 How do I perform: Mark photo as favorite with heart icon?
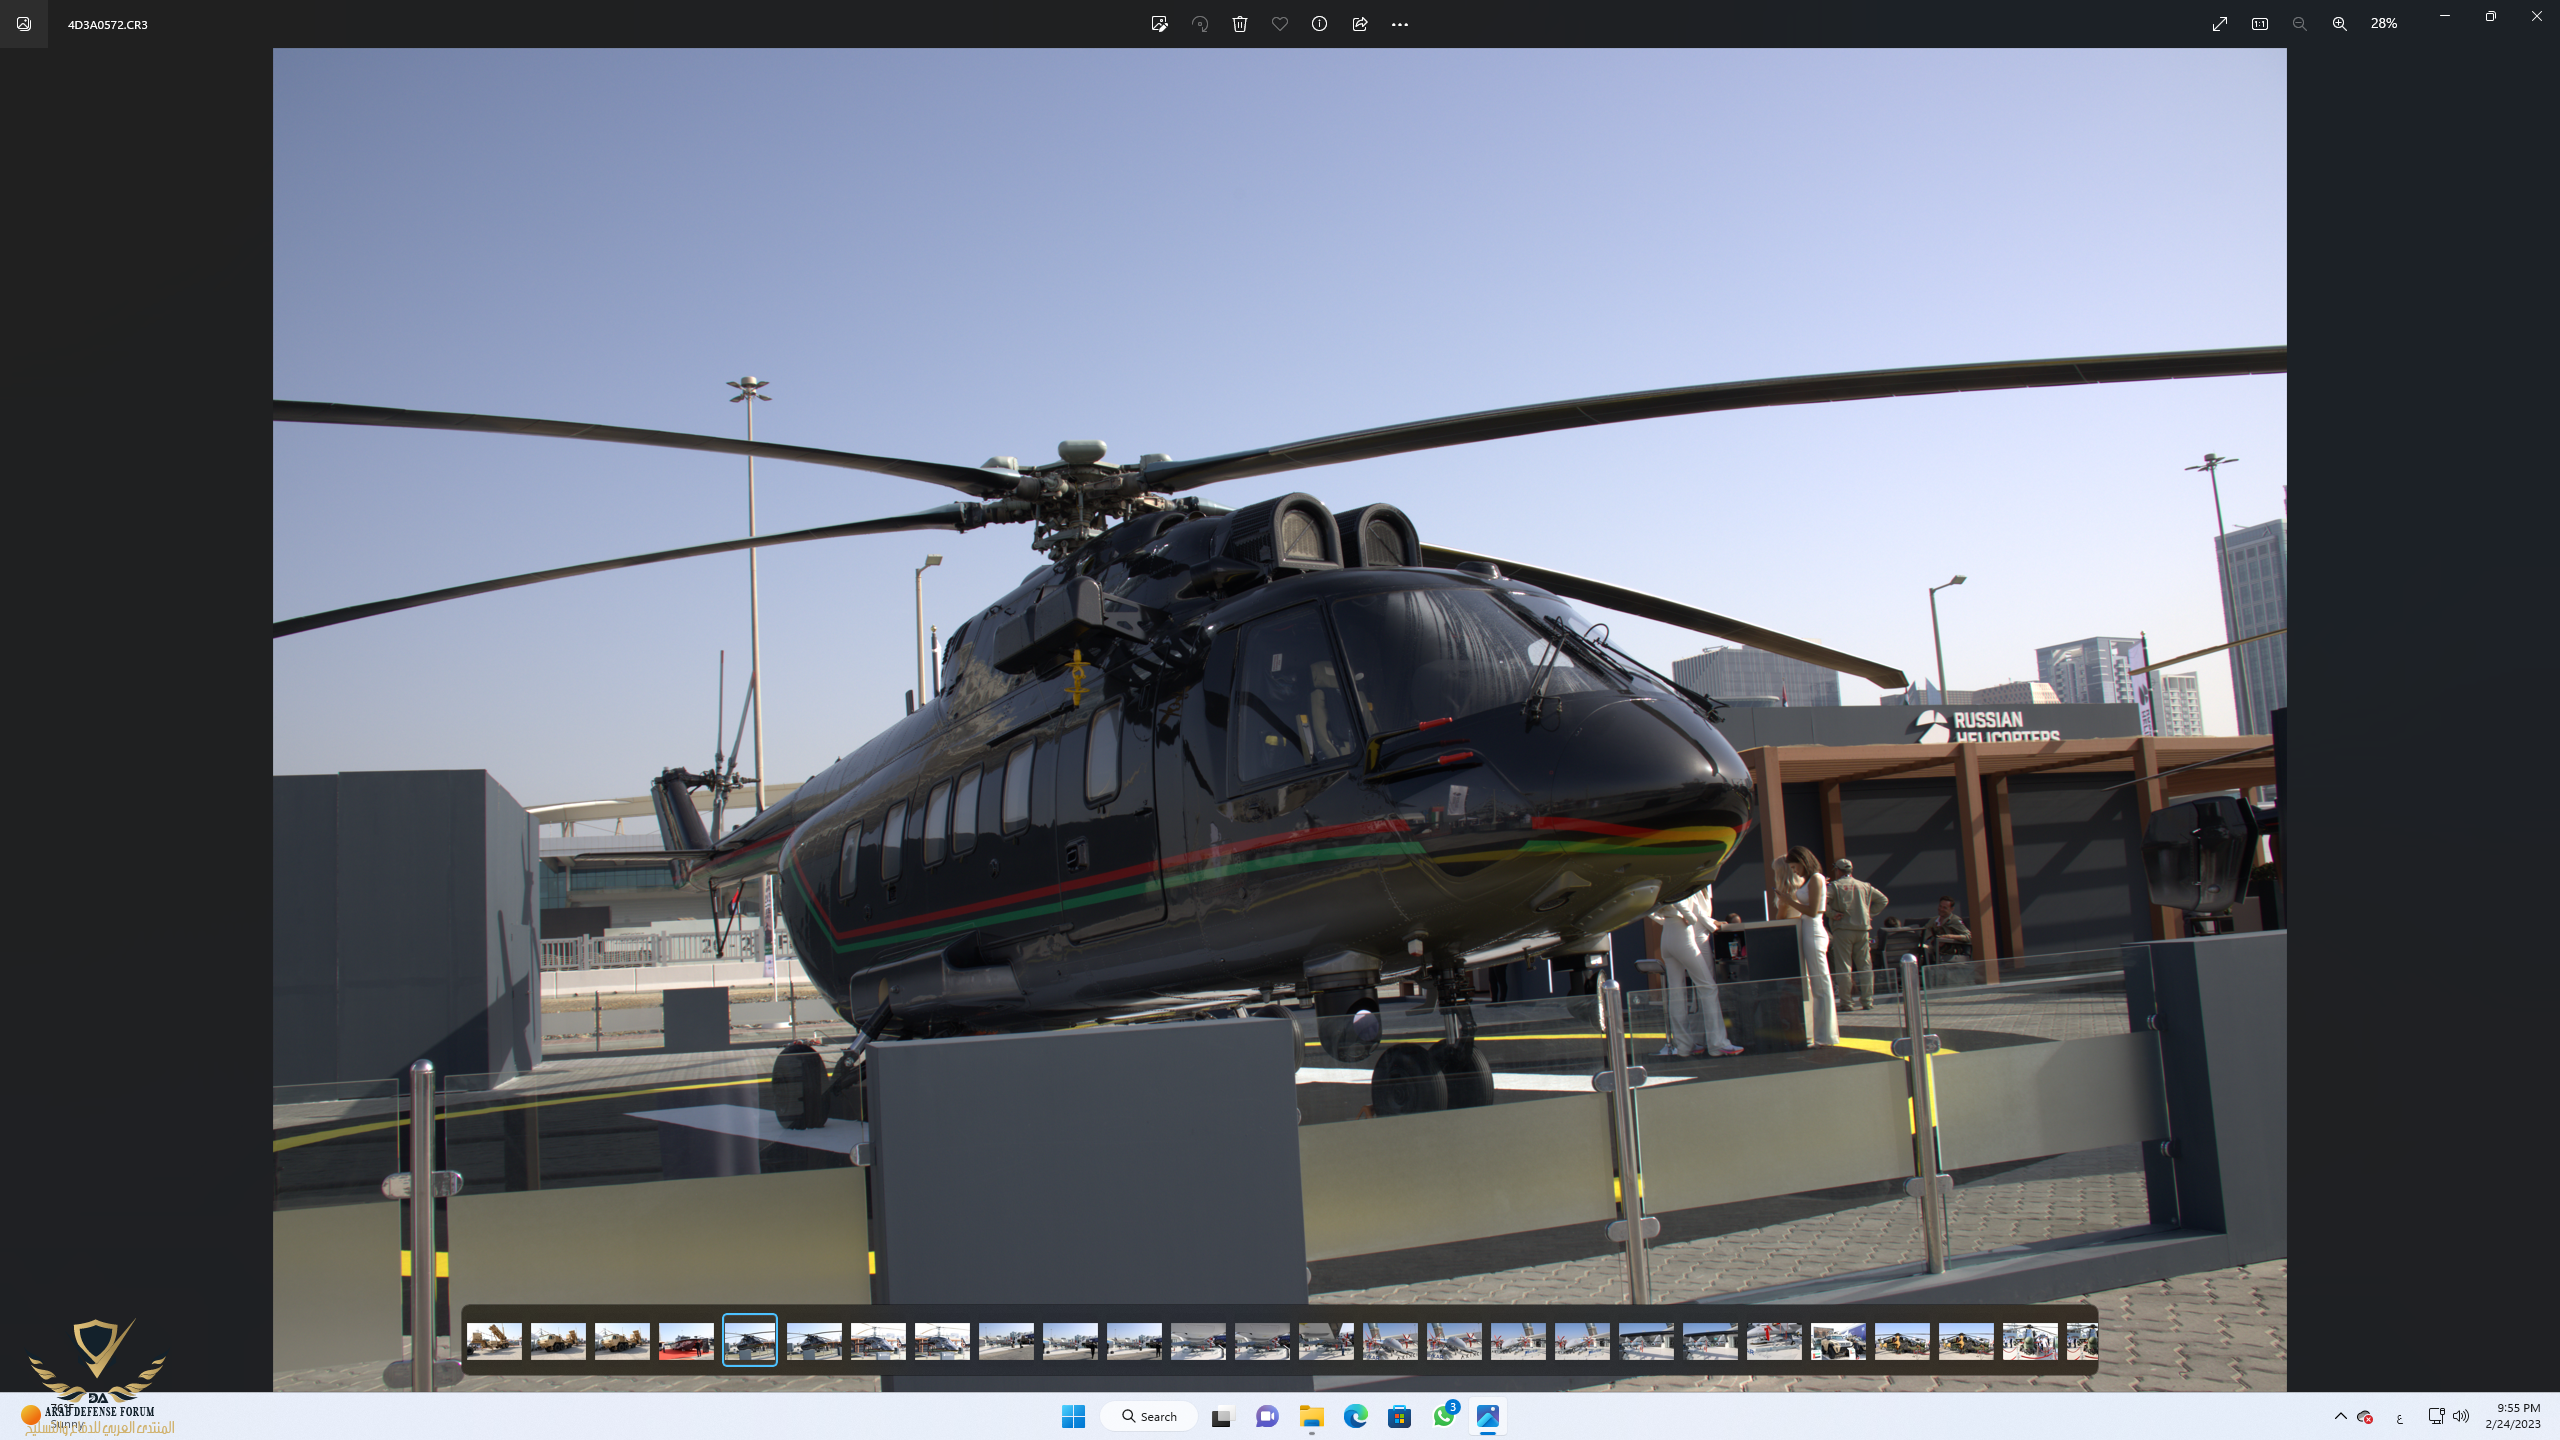(1280, 24)
